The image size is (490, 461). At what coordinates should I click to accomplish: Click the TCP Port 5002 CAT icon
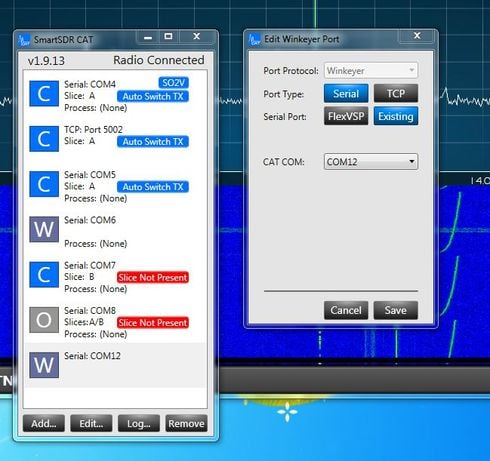44,139
